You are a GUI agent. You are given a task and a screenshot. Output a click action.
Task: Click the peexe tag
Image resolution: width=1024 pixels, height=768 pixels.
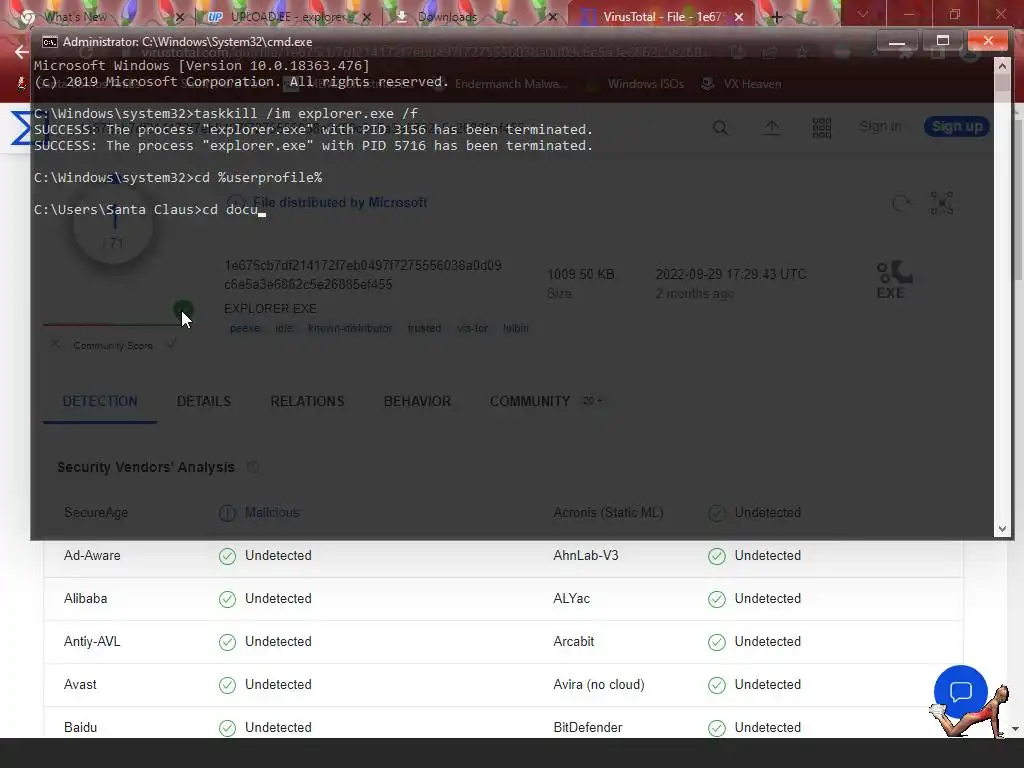point(245,328)
